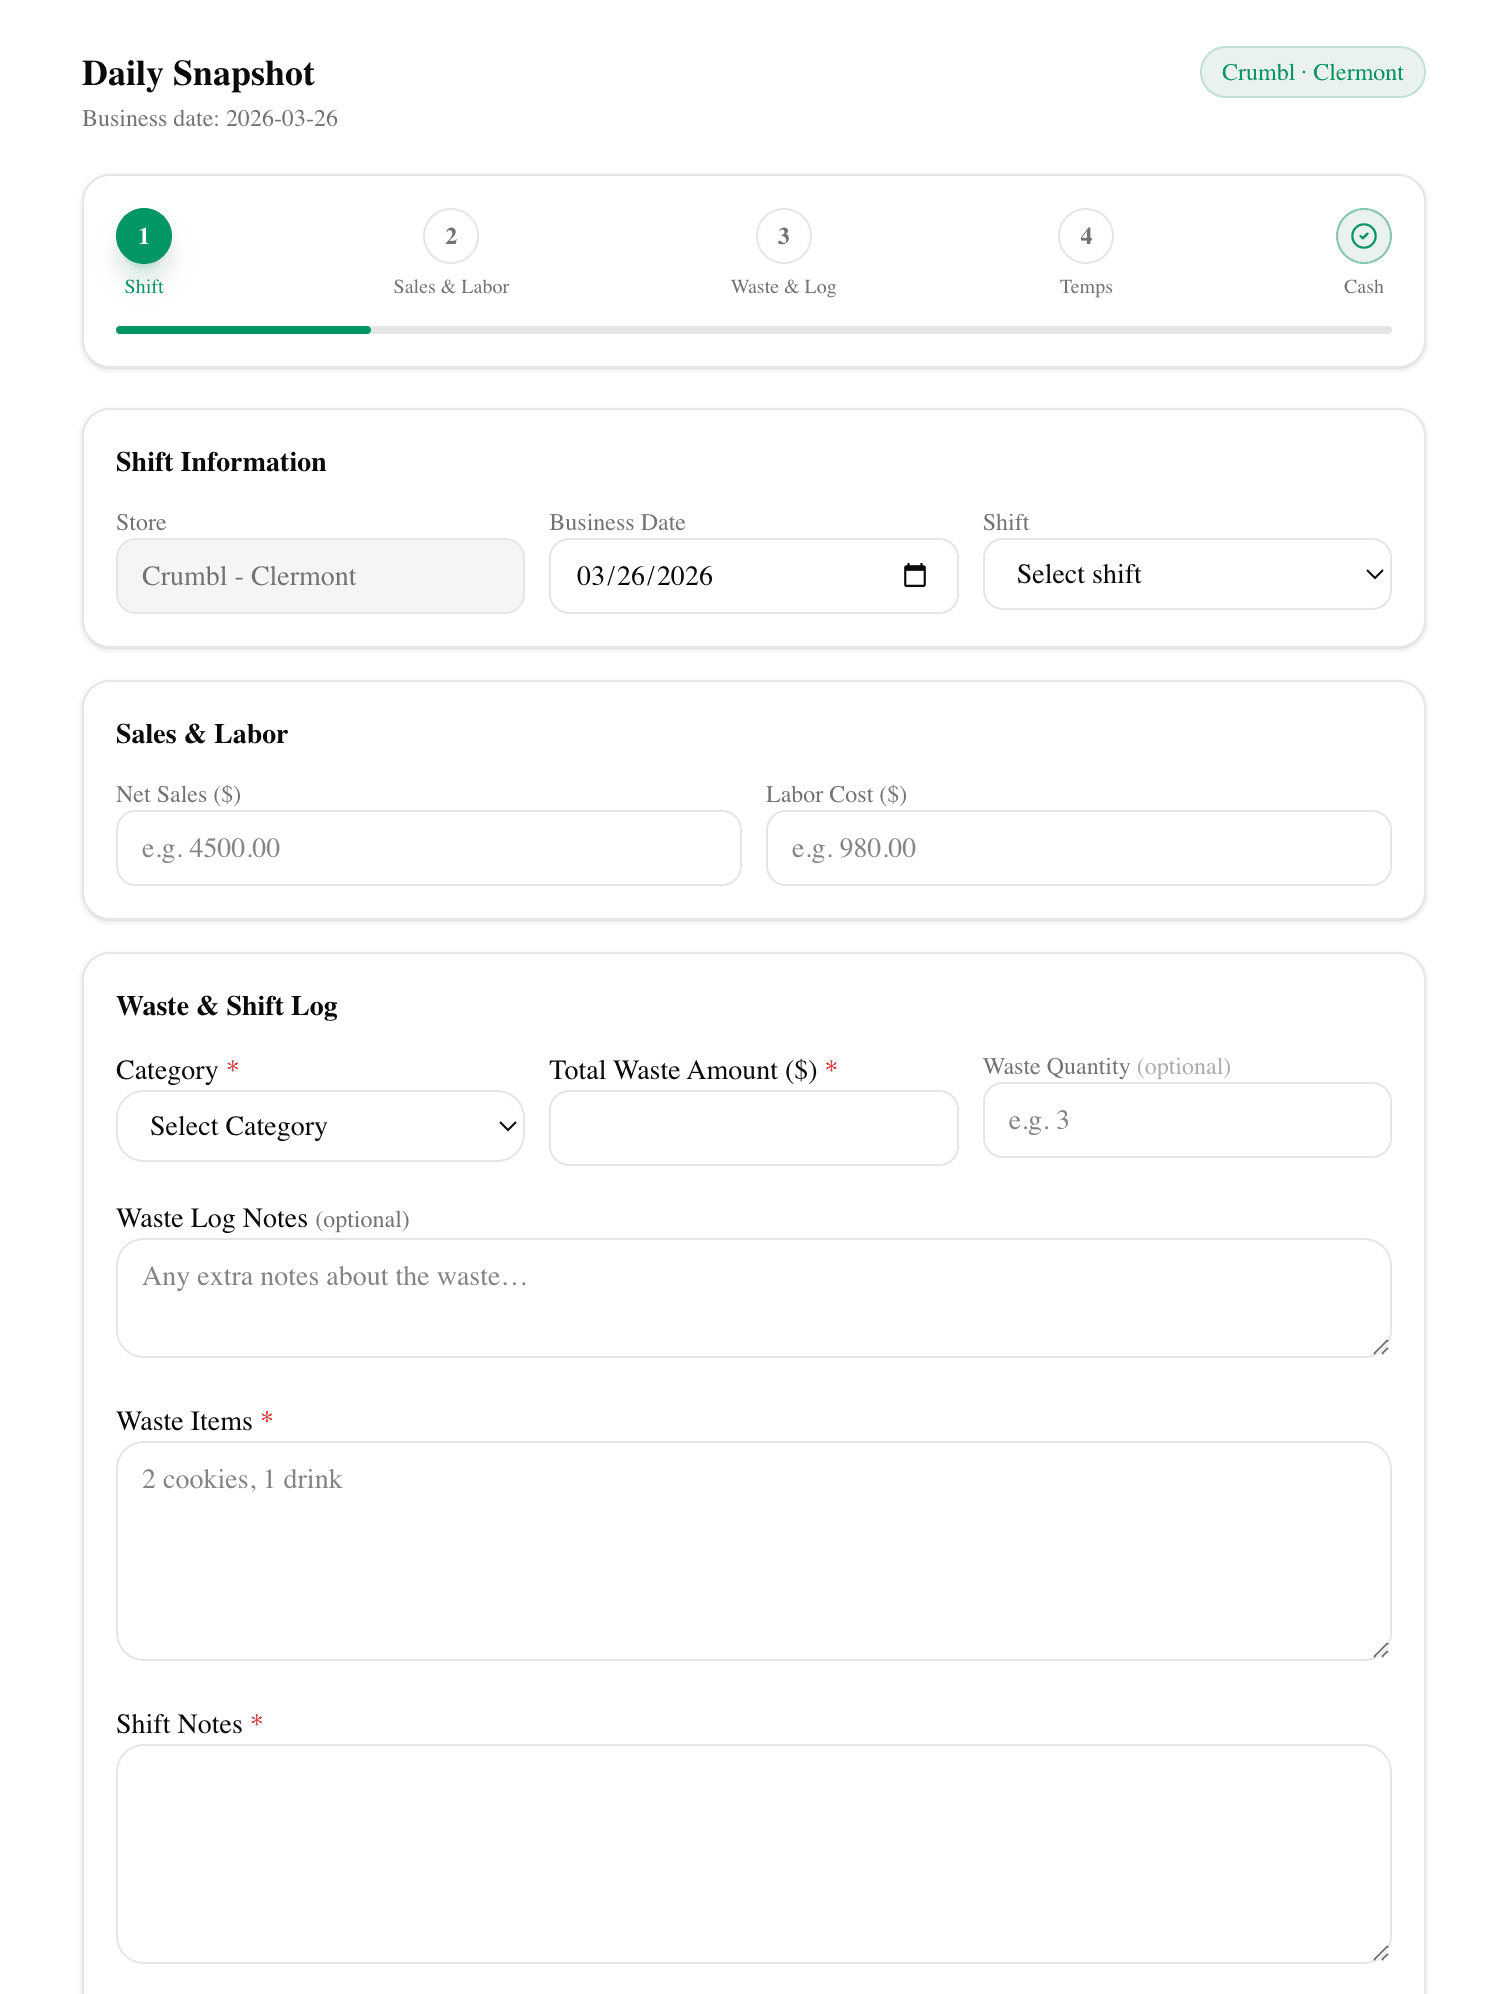Grab the Waste Log Notes resize handle
The height and width of the screenshot is (1994, 1494).
pyautogui.click(x=1381, y=1347)
